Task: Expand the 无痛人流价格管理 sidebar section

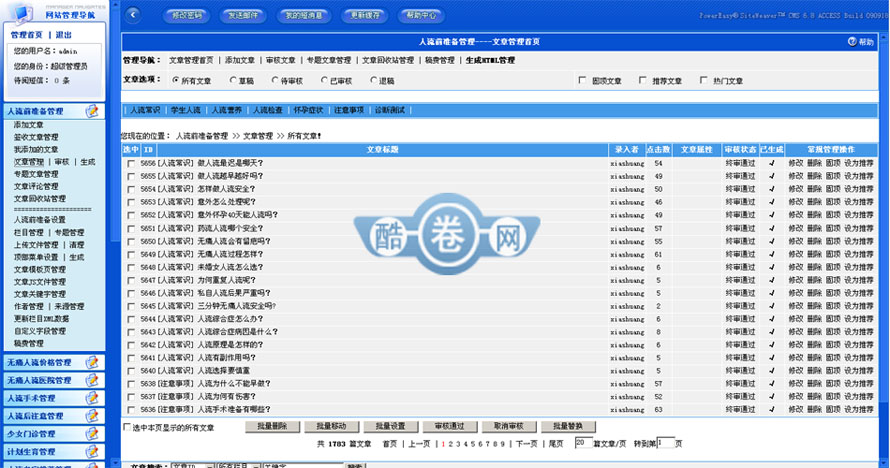Action: click(54, 362)
